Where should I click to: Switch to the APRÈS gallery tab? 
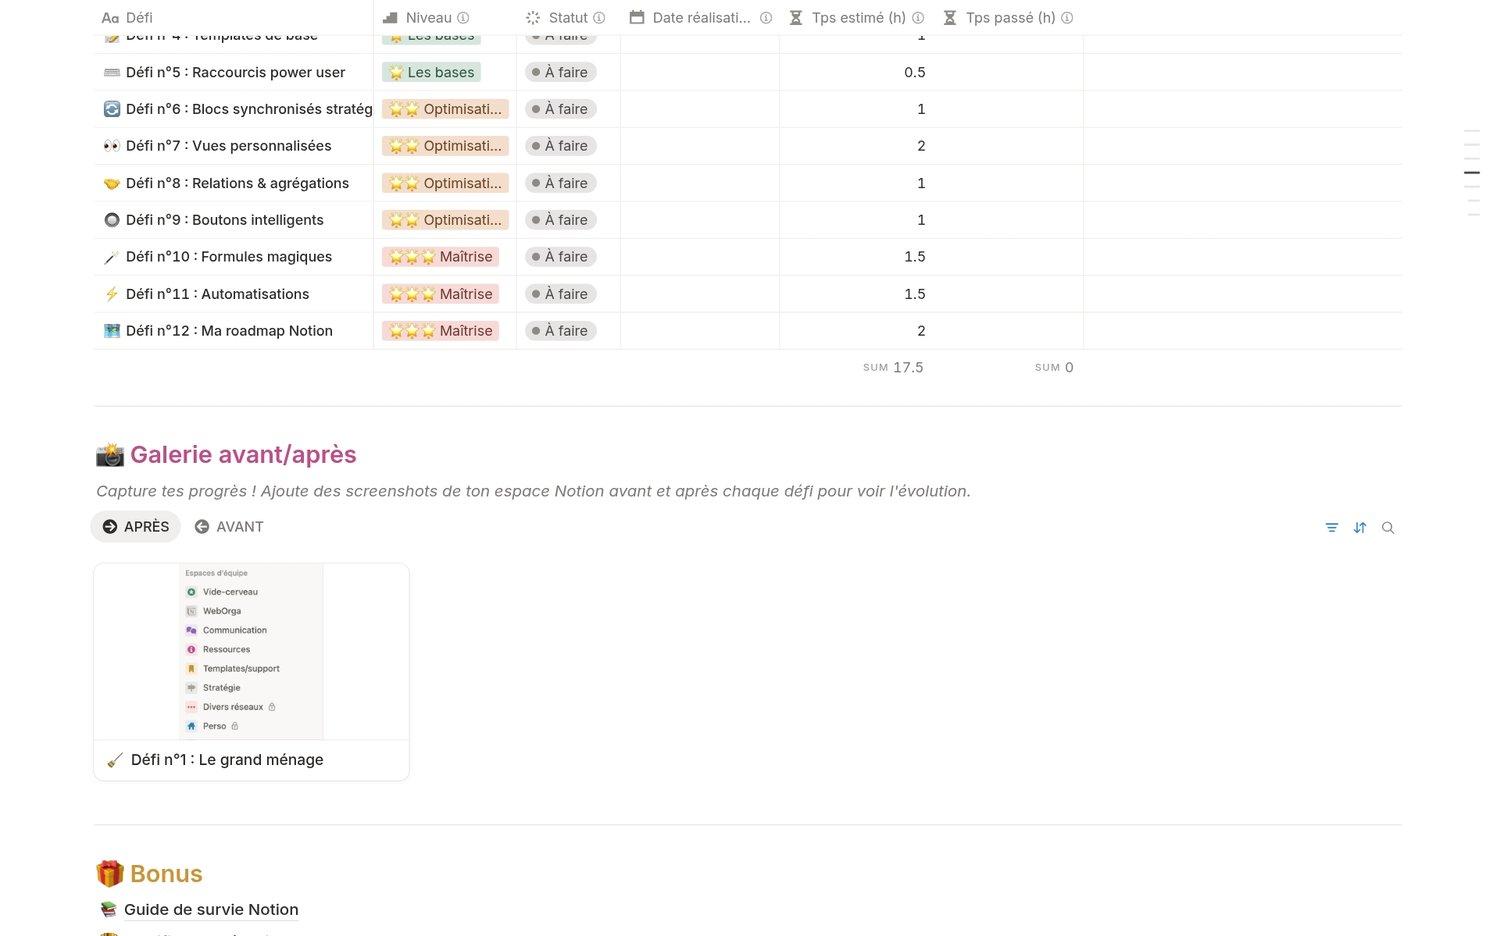(136, 527)
